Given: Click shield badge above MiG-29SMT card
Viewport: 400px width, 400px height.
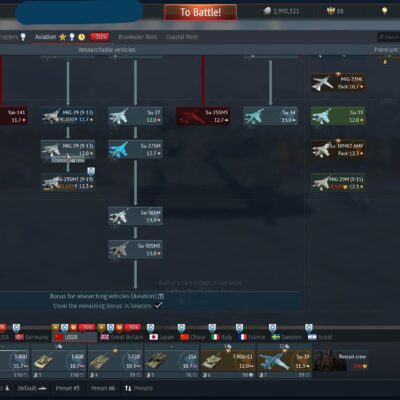Looking at the screenshot, I should [91, 171].
